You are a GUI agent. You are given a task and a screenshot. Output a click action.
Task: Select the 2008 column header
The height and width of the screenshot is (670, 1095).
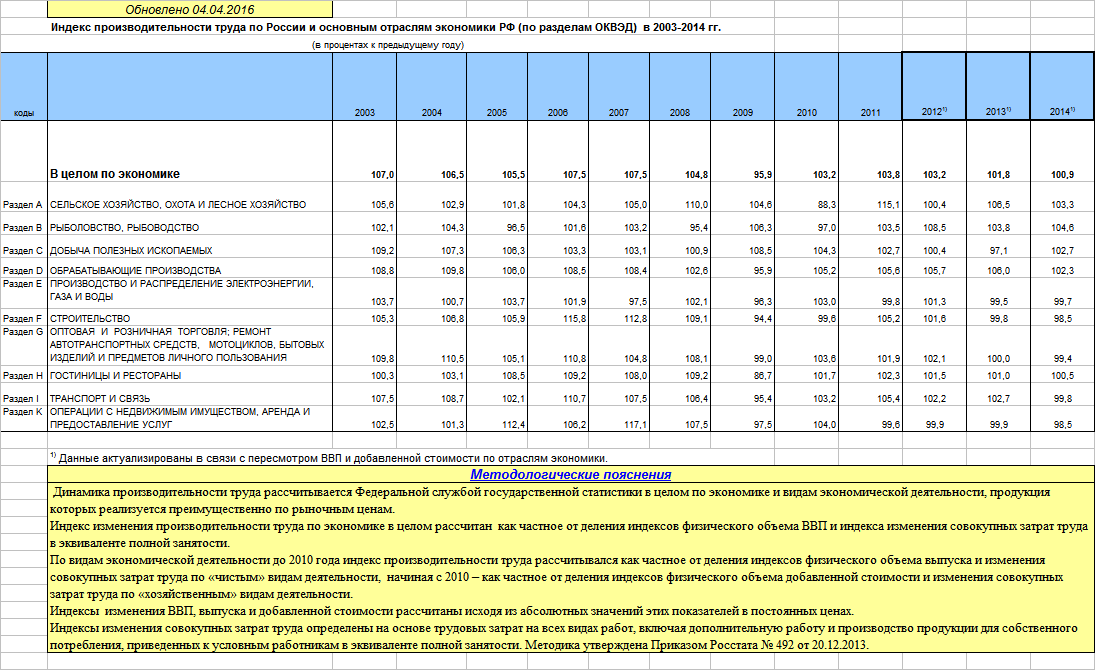pyautogui.click(x=679, y=87)
